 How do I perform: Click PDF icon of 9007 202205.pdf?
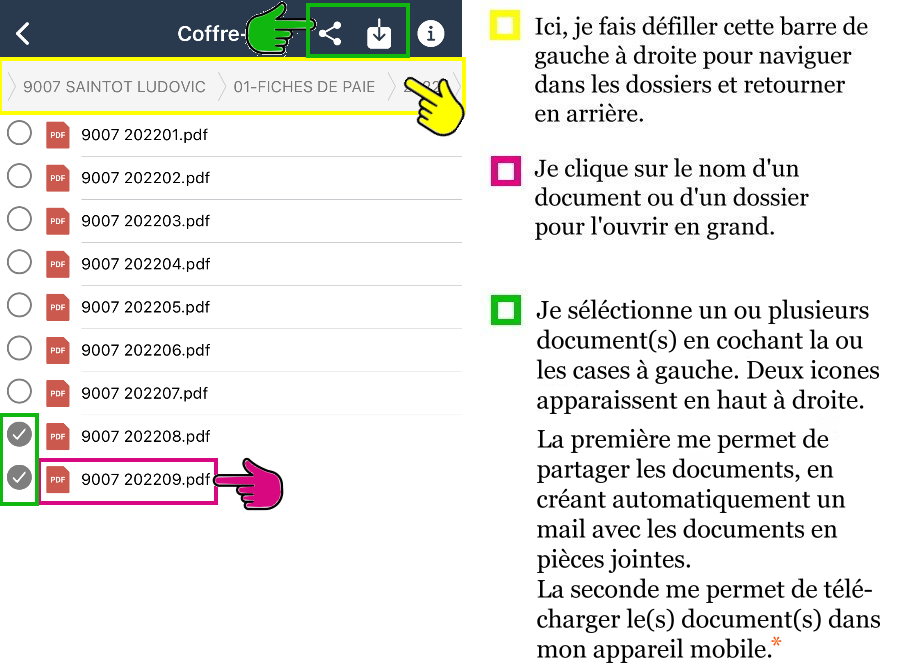point(58,306)
